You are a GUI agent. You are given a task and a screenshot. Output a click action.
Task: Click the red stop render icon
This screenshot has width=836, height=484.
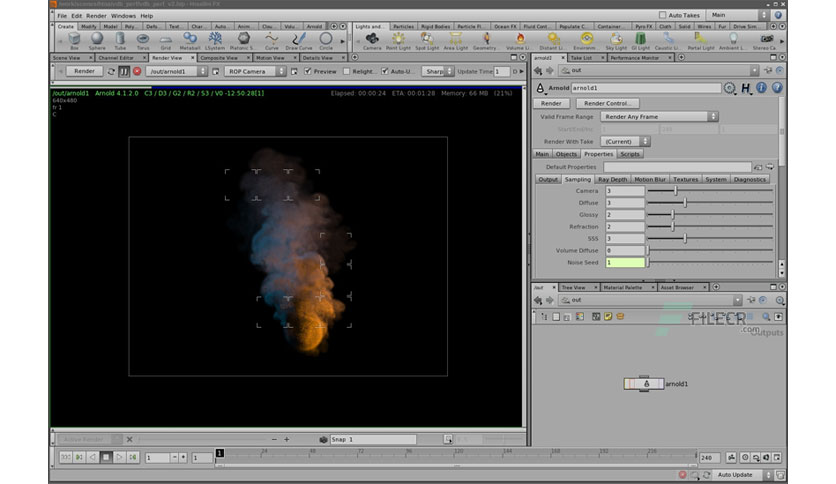click(x=137, y=71)
